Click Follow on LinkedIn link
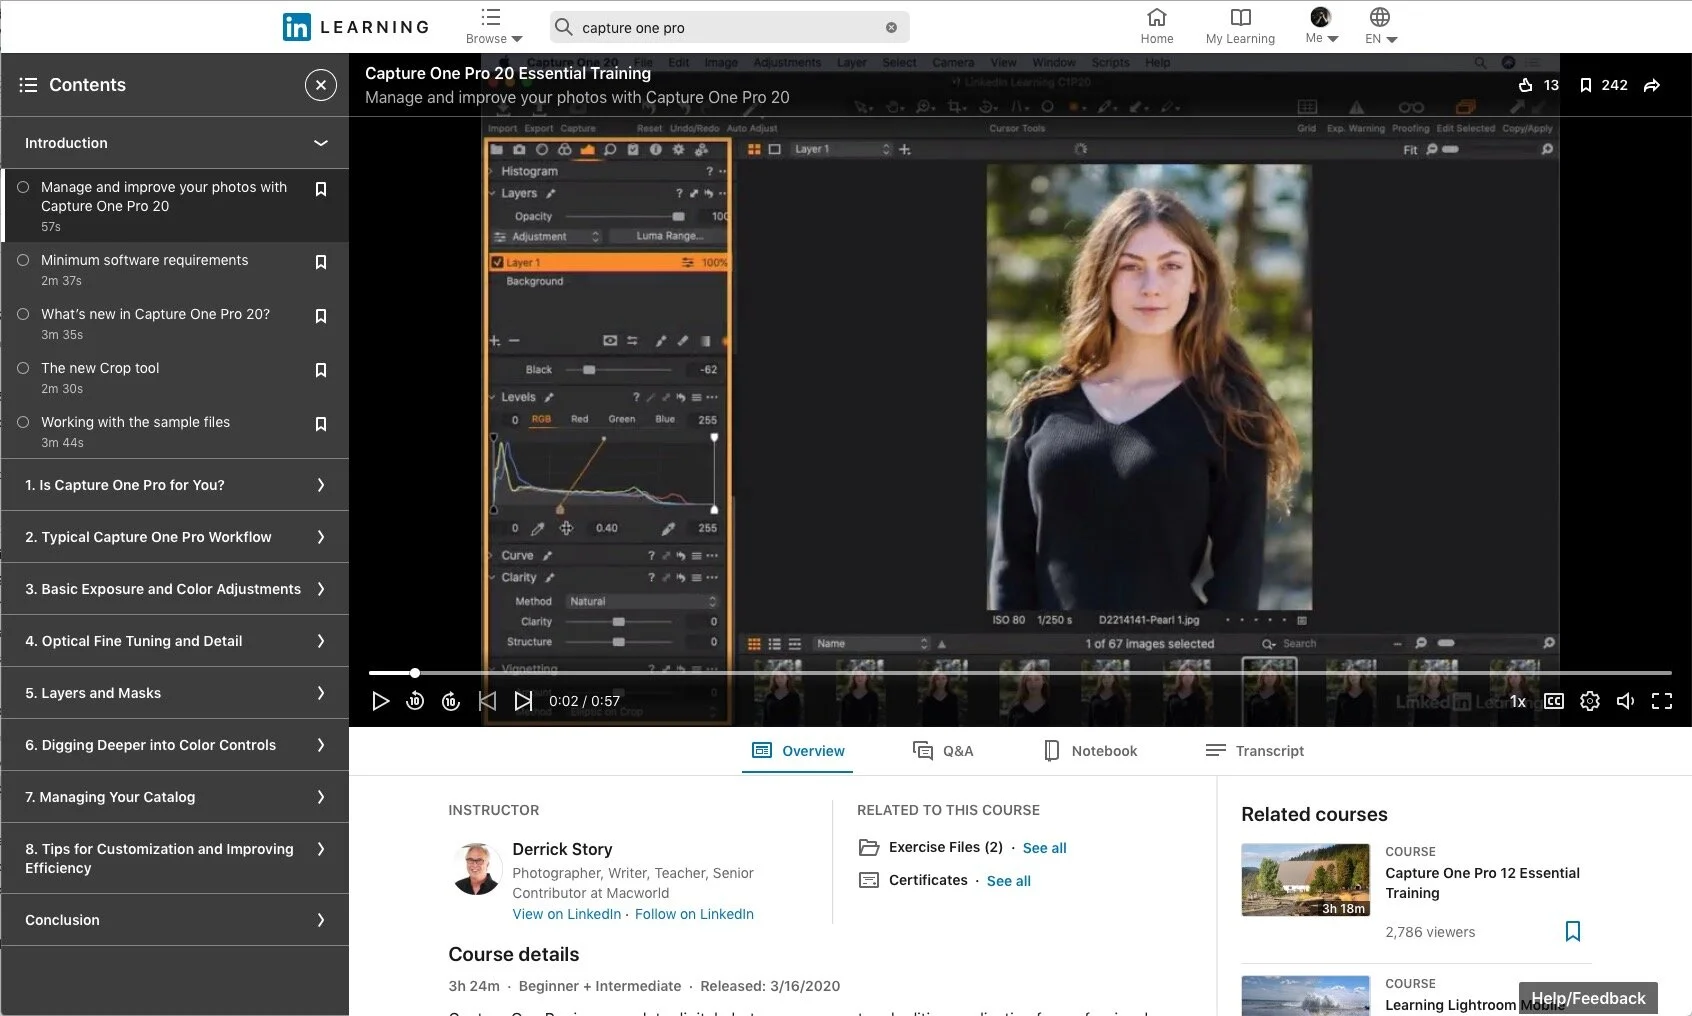1692x1016 pixels. click(694, 914)
